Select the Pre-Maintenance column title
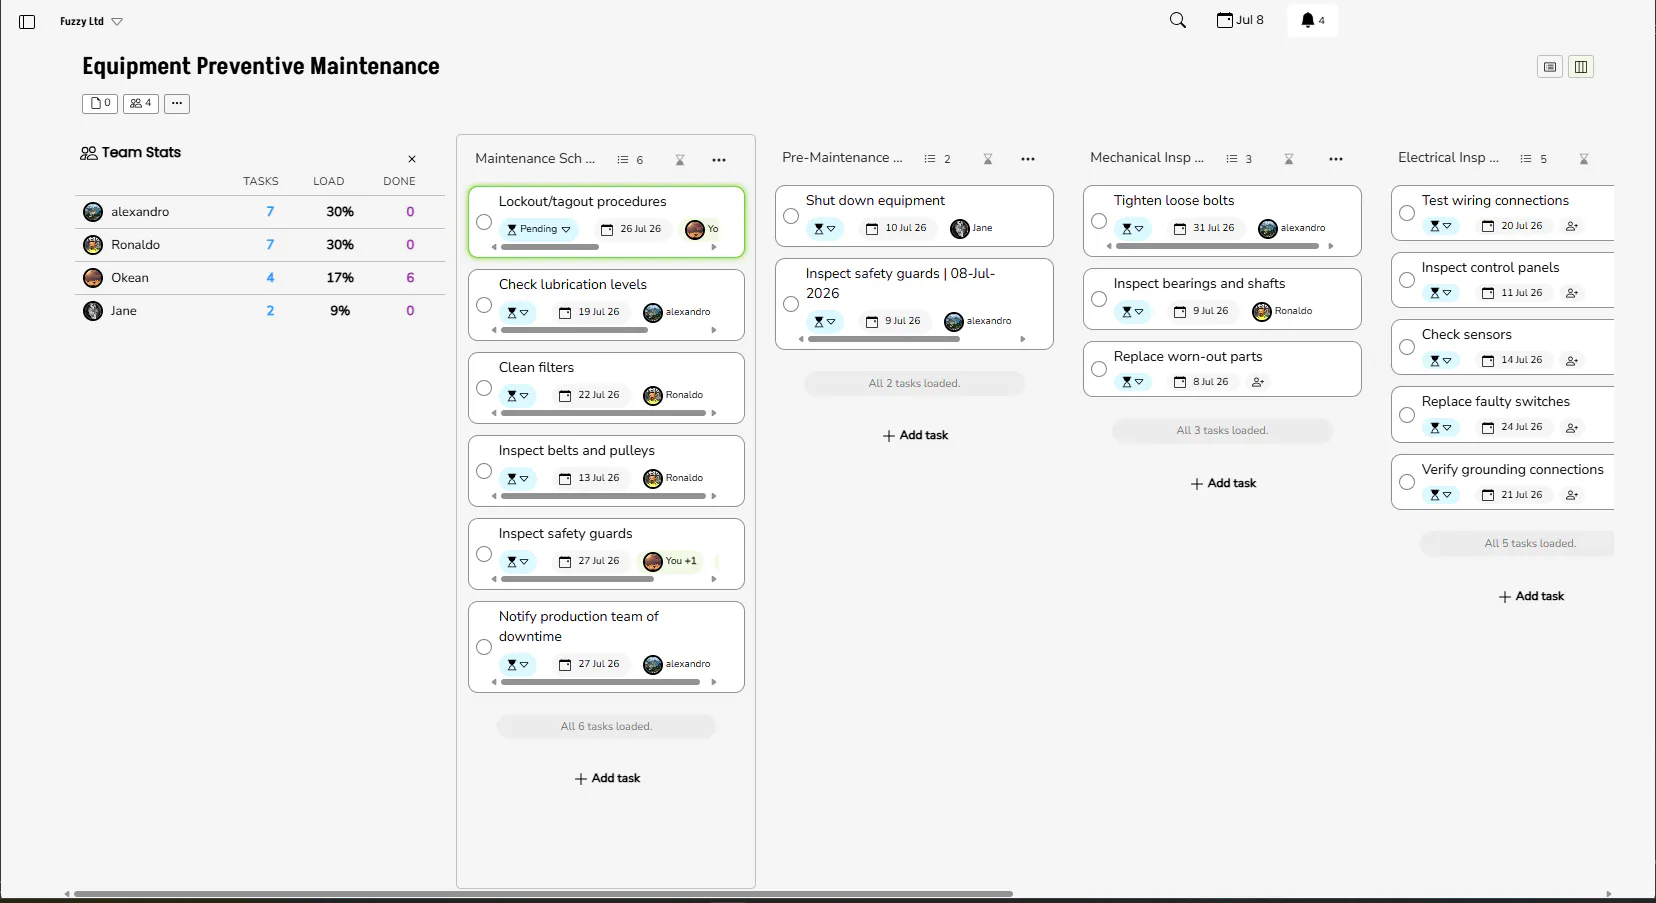Screen dimensions: 1656x903 point(842,158)
